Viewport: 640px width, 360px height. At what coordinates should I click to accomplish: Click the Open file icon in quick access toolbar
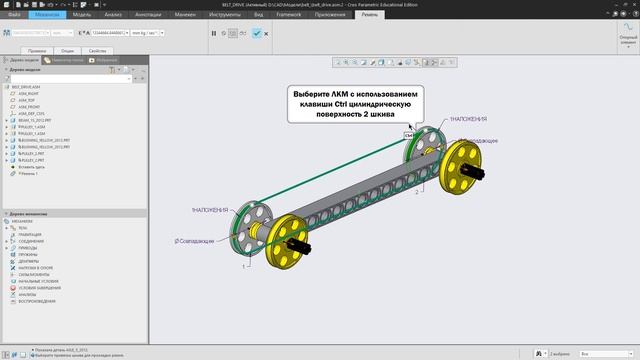pos(26,4)
